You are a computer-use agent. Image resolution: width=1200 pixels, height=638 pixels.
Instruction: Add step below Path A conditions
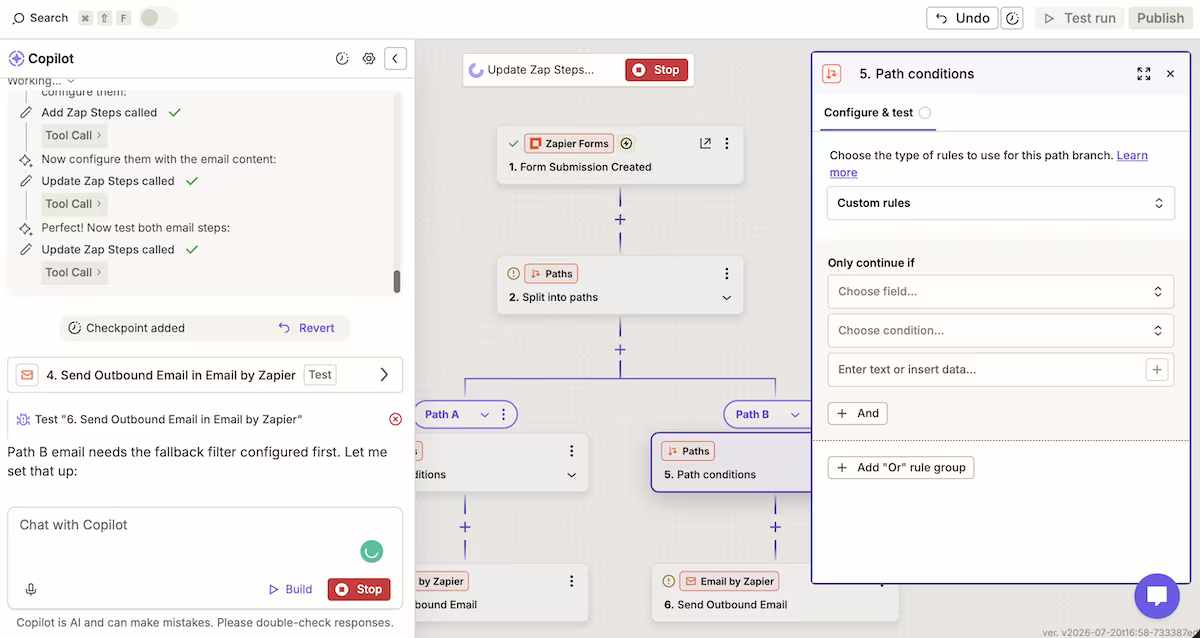click(x=465, y=527)
